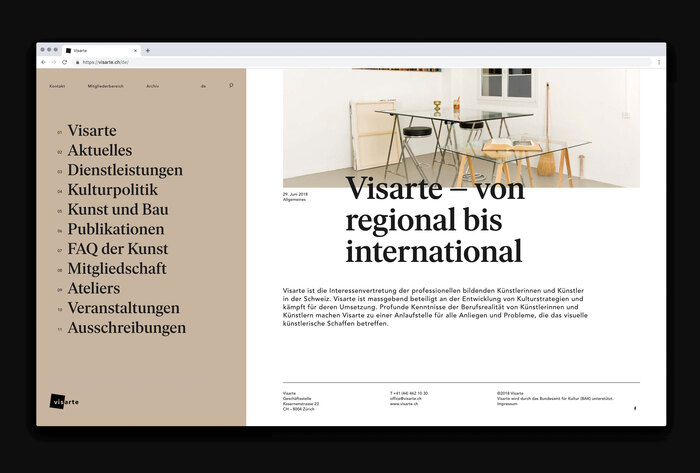Open the Veranstaltungen menu item
The image size is (700, 473).
(124, 308)
